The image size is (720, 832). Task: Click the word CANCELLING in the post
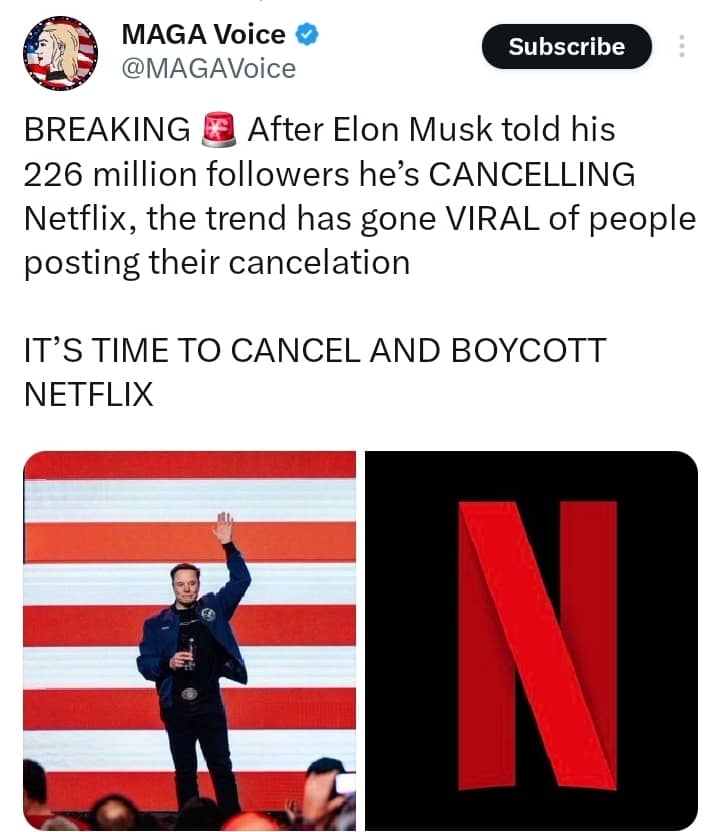pos(530,175)
